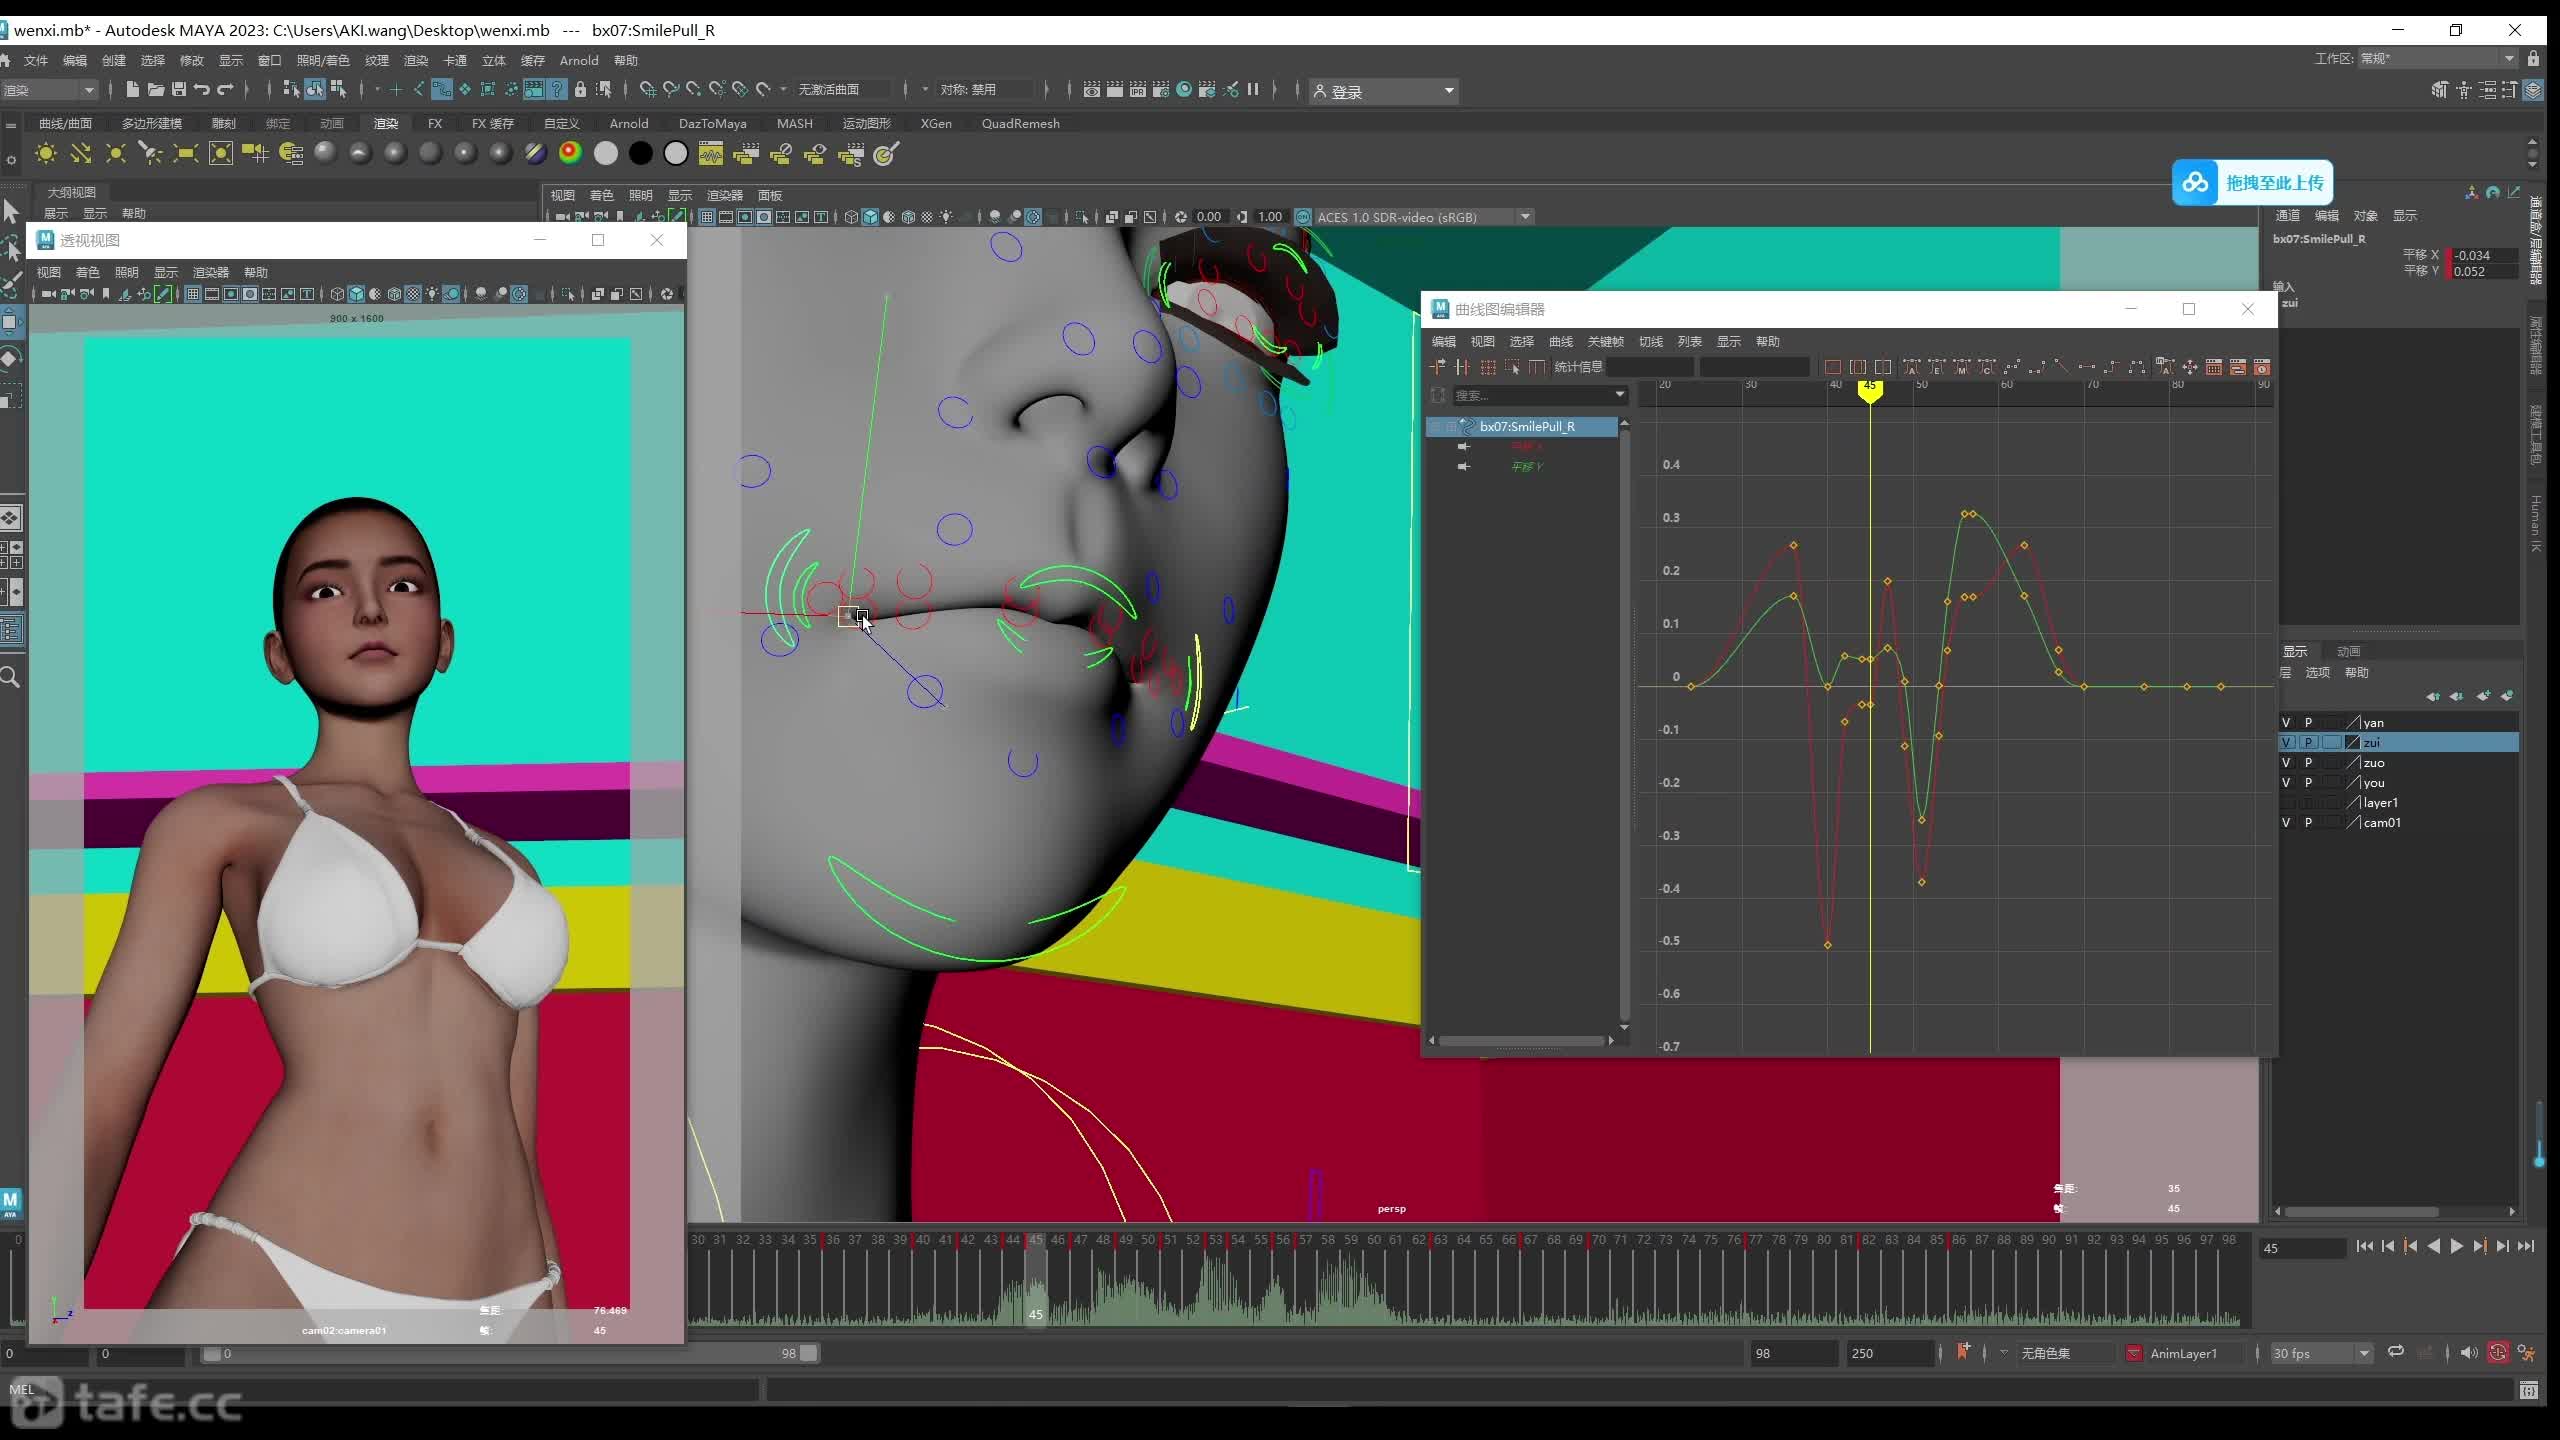Click the current frame field showing 45
This screenshot has width=2560, height=1440.
coord(2302,1248)
